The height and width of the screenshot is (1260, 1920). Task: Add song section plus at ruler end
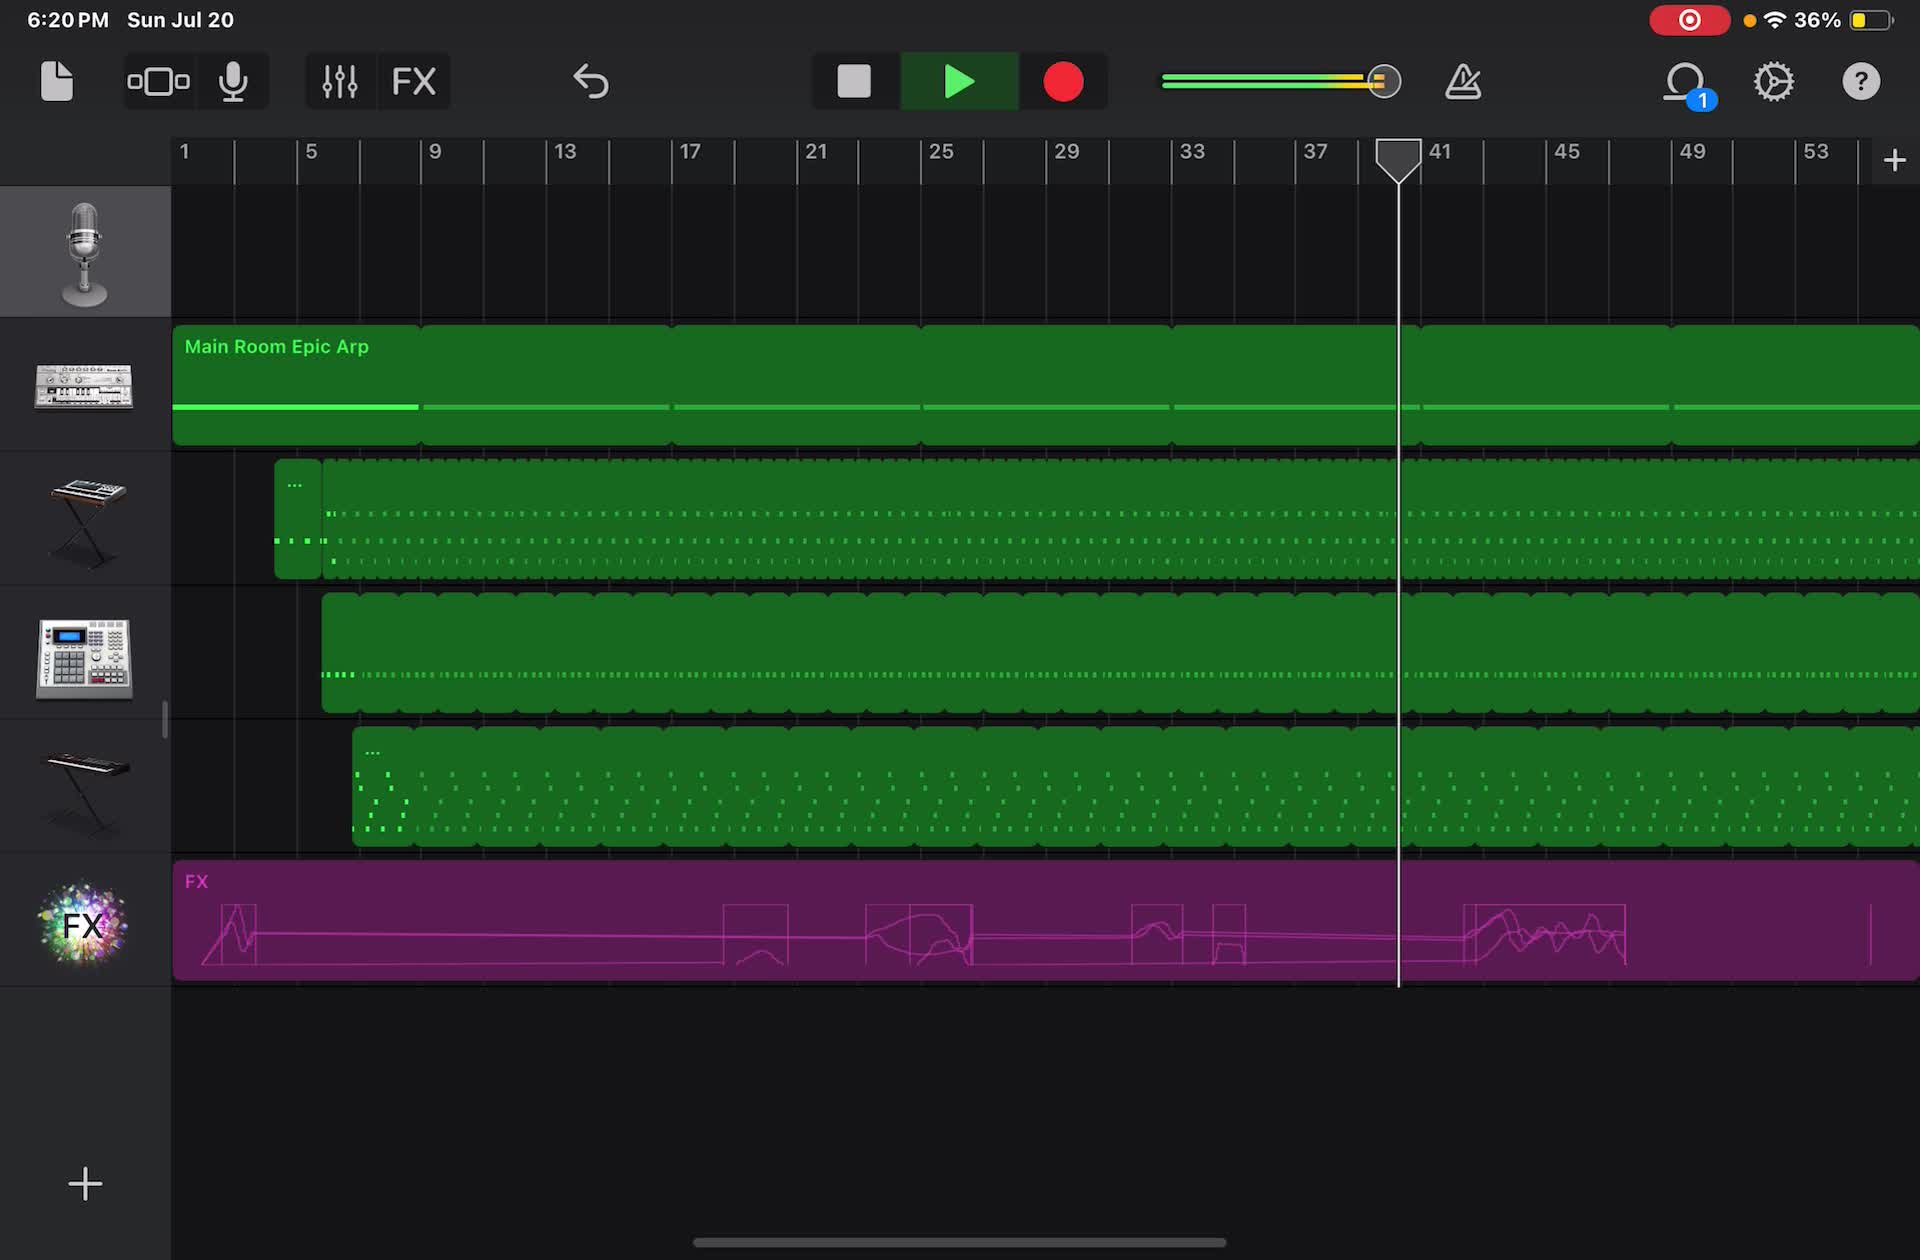click(1894, 160)
